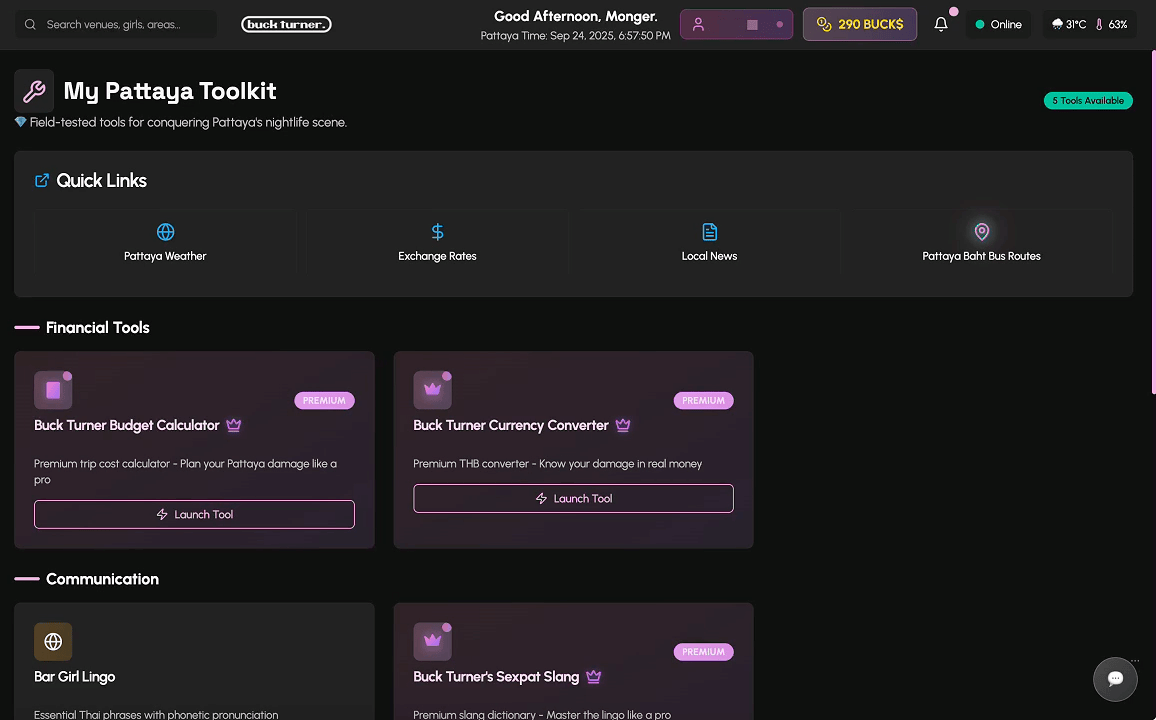Launch the Budget Calculator tool

(194, 514)
